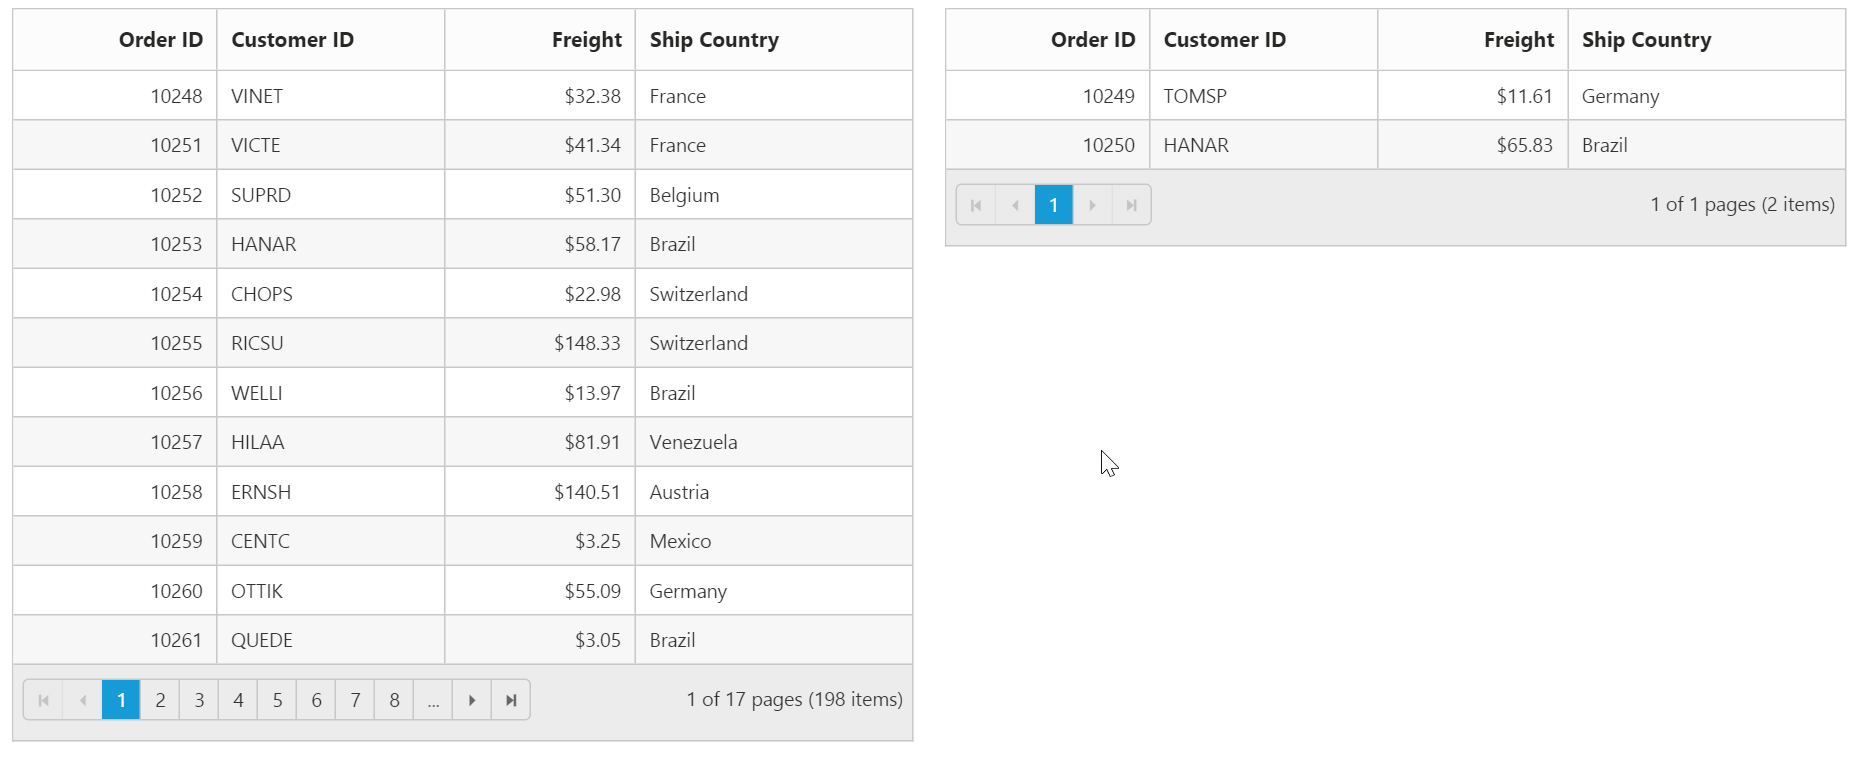
Task: Click the previous page arrow on right grid
Action: tap(1015, 204)
